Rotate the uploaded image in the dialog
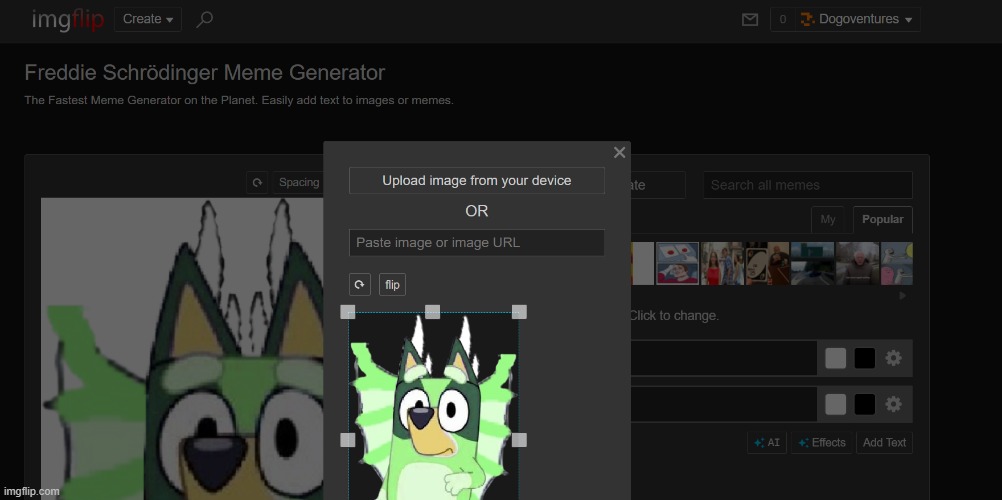The image size is (1002, 500). 360,285
